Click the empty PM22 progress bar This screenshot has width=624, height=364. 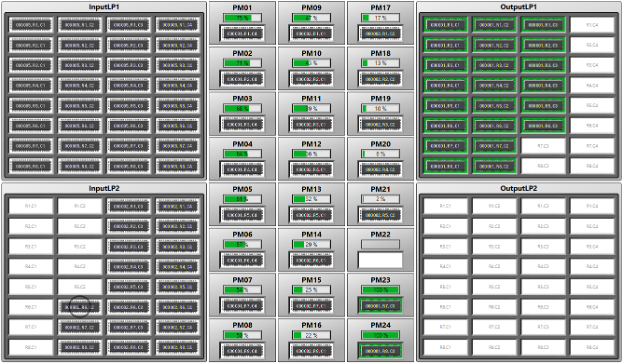pyautogui.click(x=380, y=244)
